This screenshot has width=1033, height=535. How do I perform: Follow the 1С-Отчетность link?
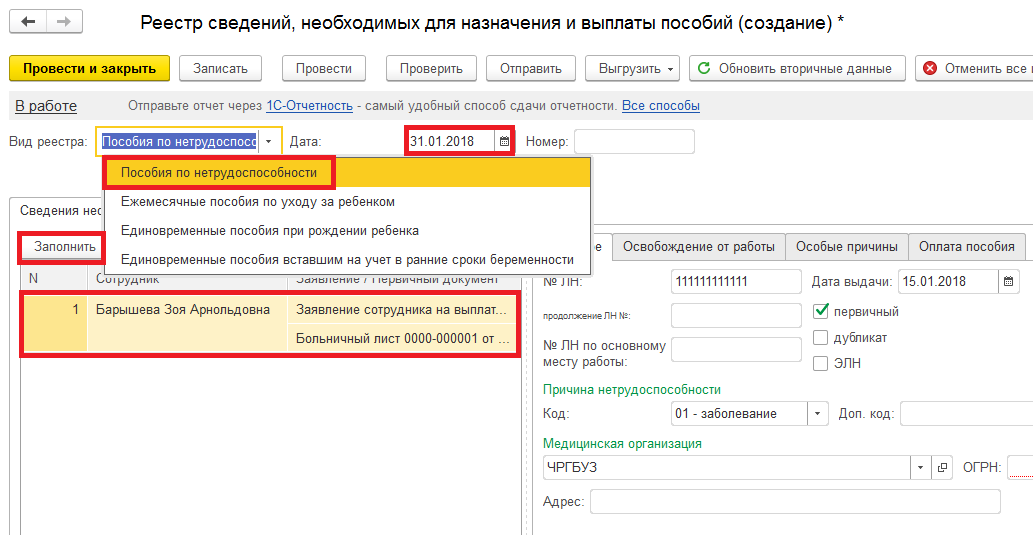coord(309,106)
